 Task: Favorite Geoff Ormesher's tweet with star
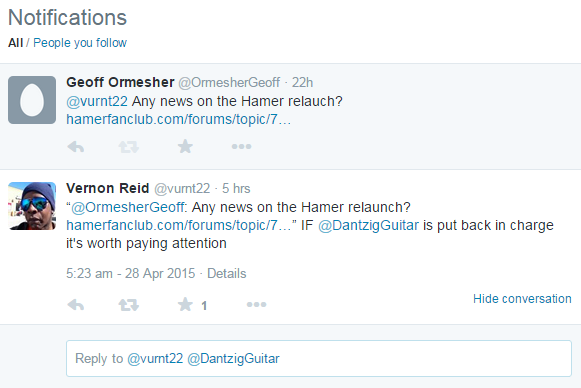(x=185, y=146)
